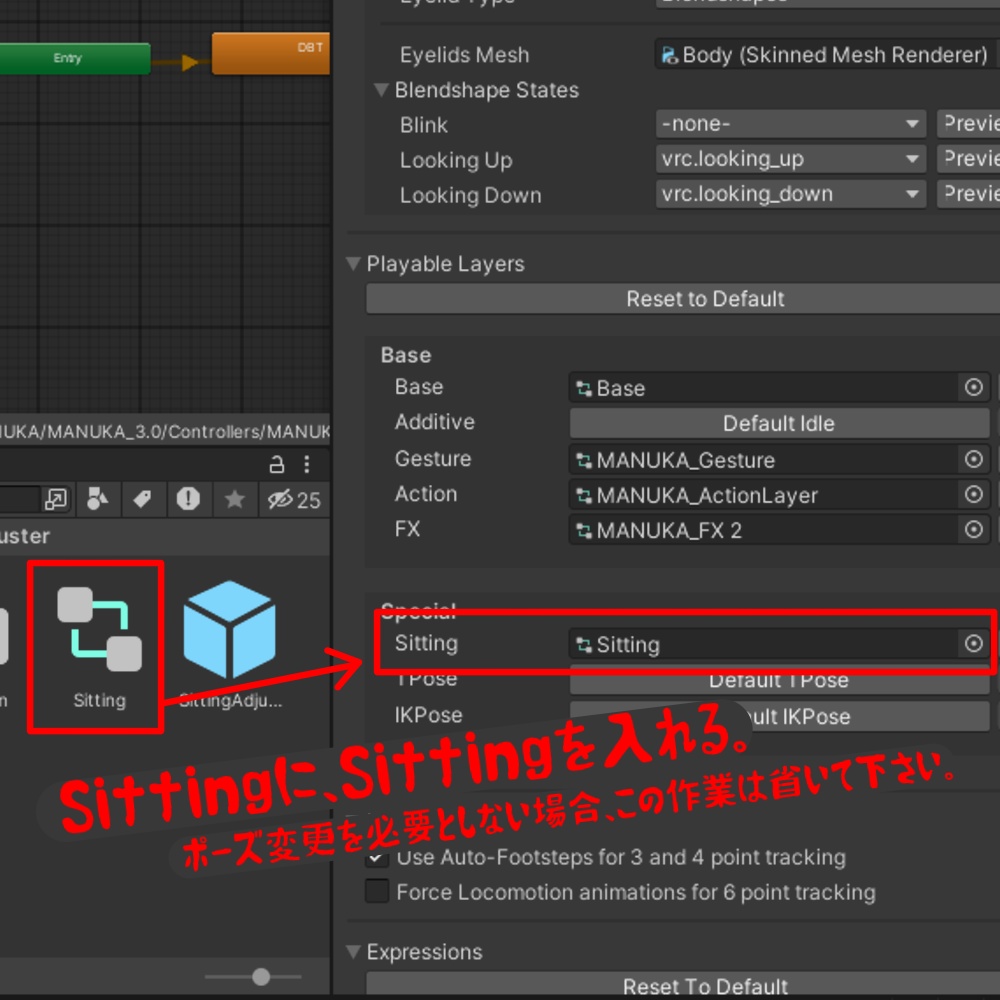Click Reset to Default under Playable Layers

(683, 299)
